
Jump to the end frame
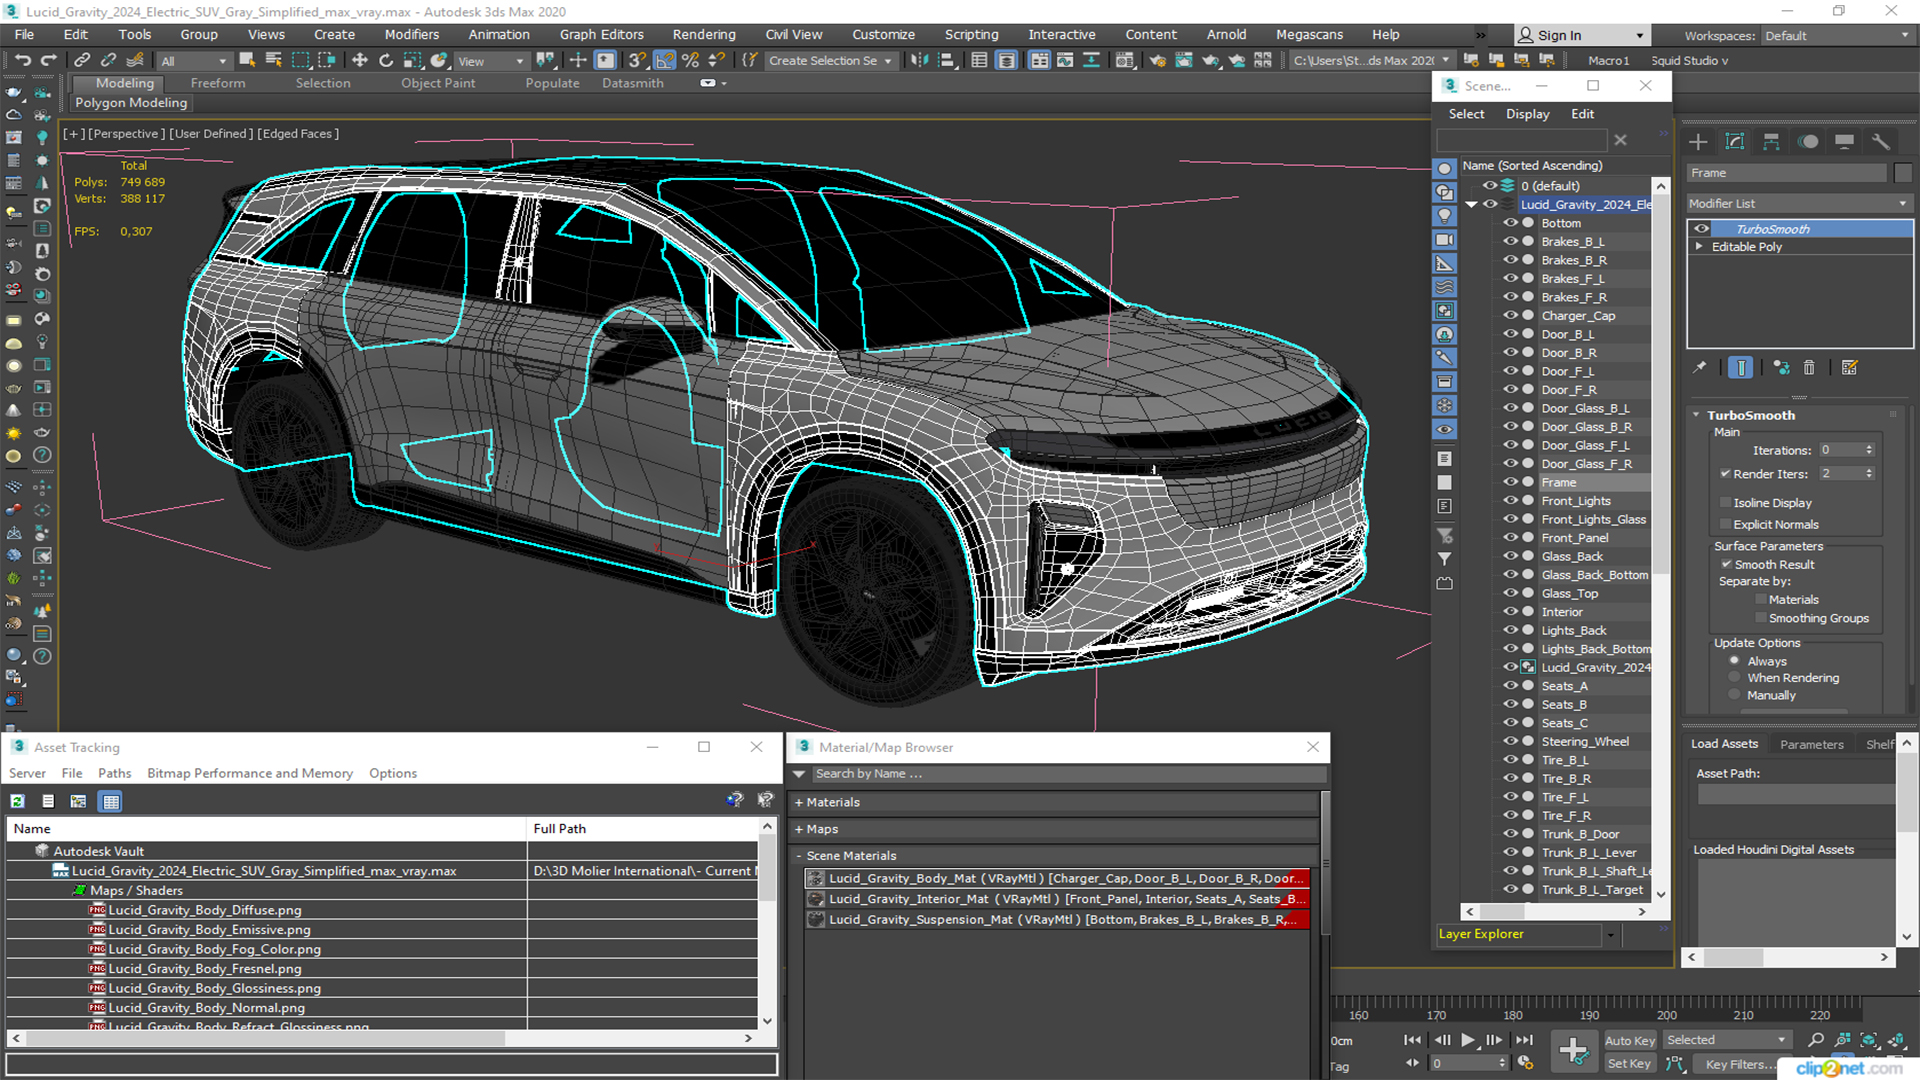point(1524,1040)
